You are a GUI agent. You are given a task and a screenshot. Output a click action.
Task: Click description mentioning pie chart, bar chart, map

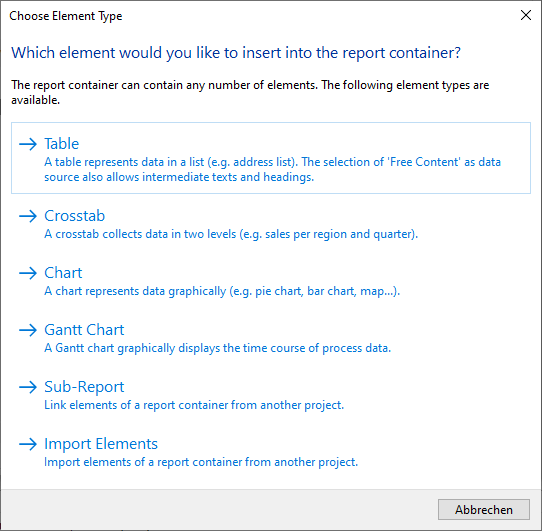[222, 291]
